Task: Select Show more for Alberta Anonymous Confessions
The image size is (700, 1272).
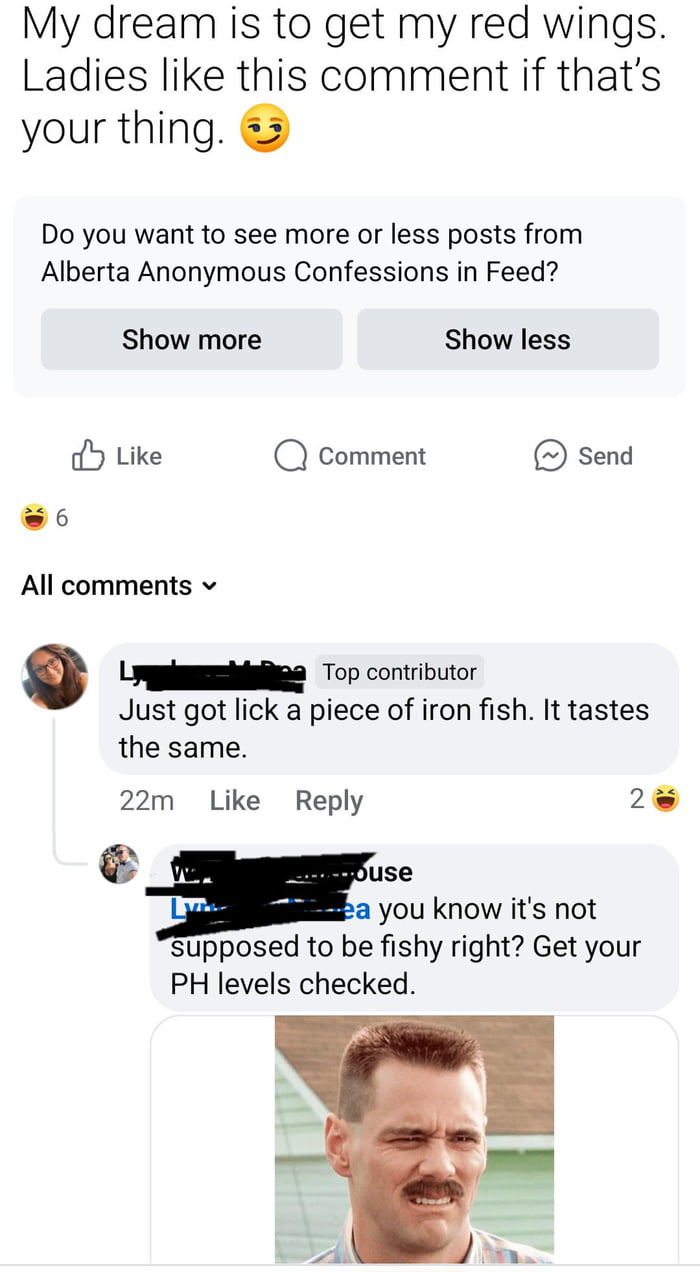Action: tap(191, 340)
